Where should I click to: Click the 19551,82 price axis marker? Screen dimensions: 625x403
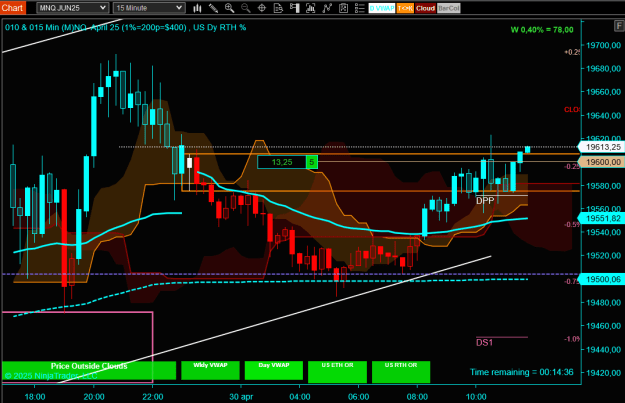602,218
